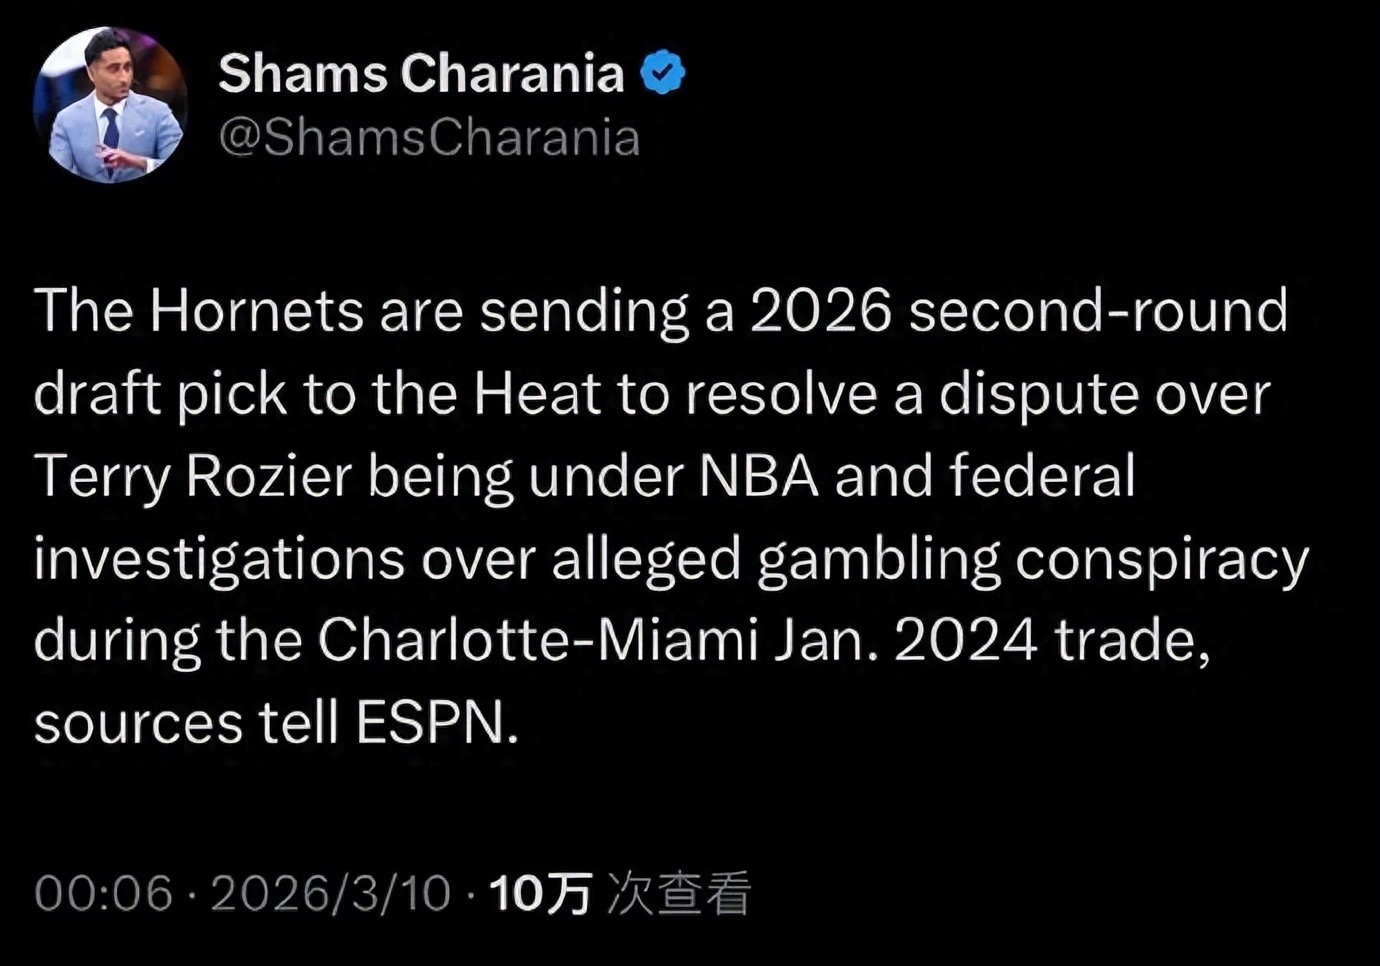Click Shams Charania's profile avatar photo

point(110,105)
